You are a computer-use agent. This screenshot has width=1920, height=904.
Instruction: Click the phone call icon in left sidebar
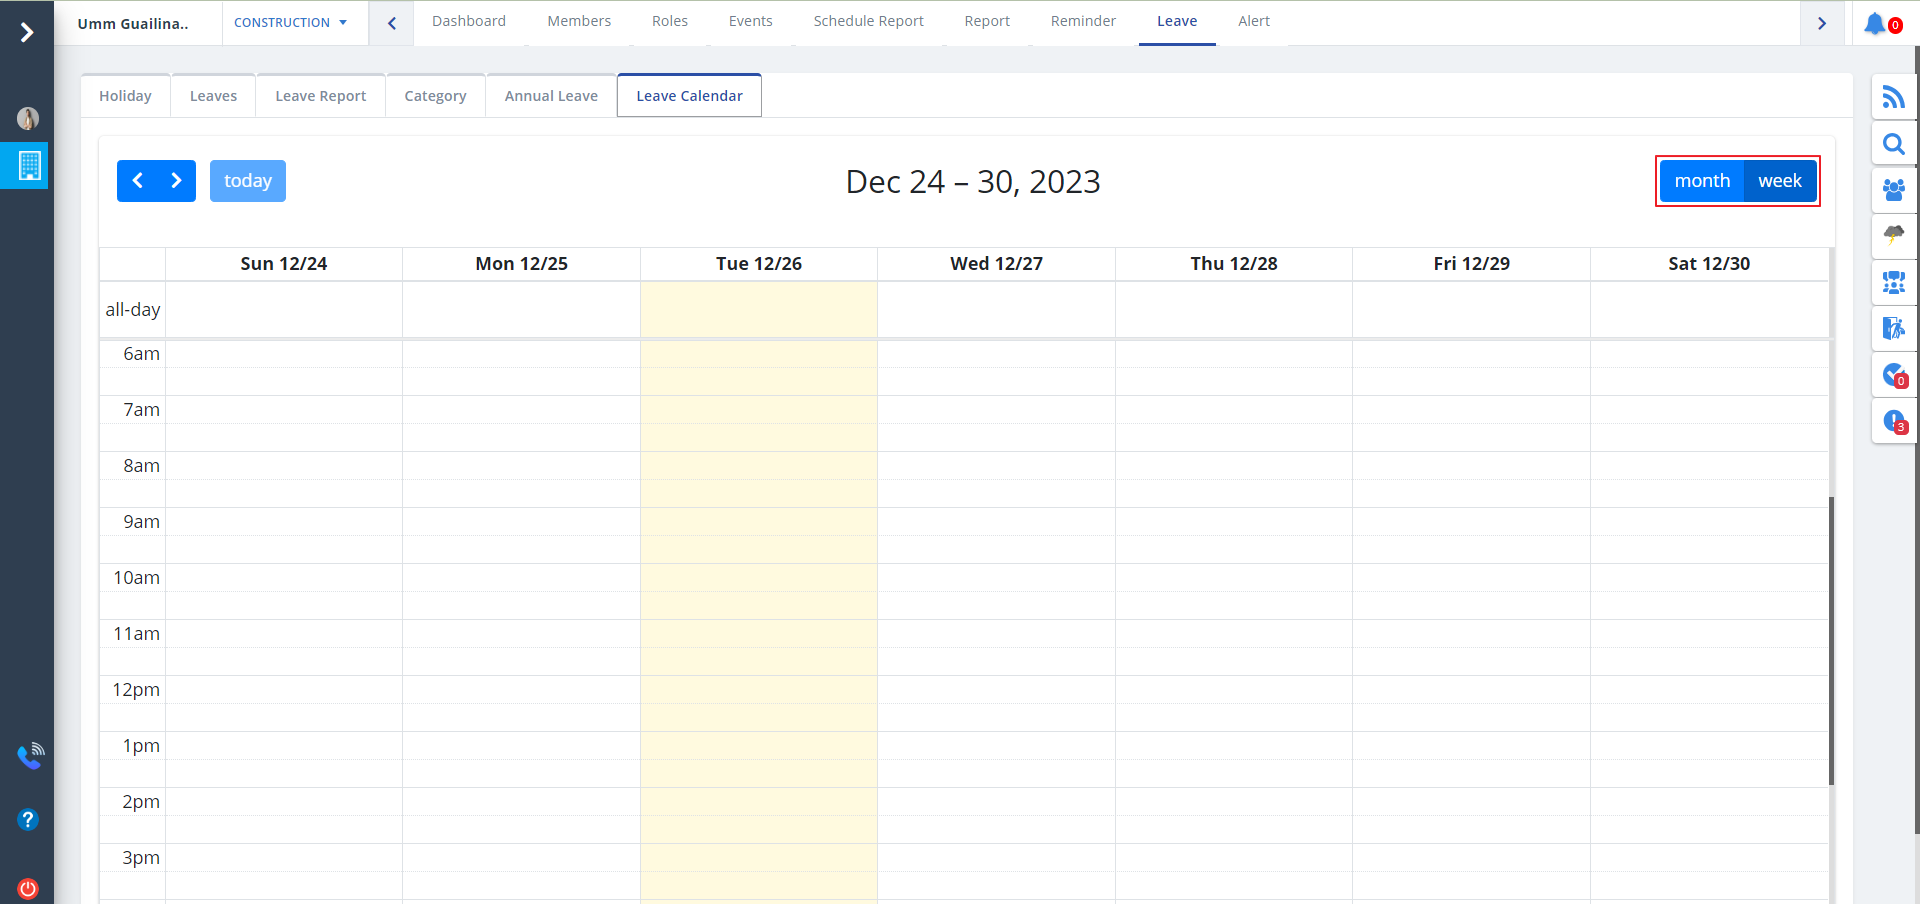[x=29, y=757]
